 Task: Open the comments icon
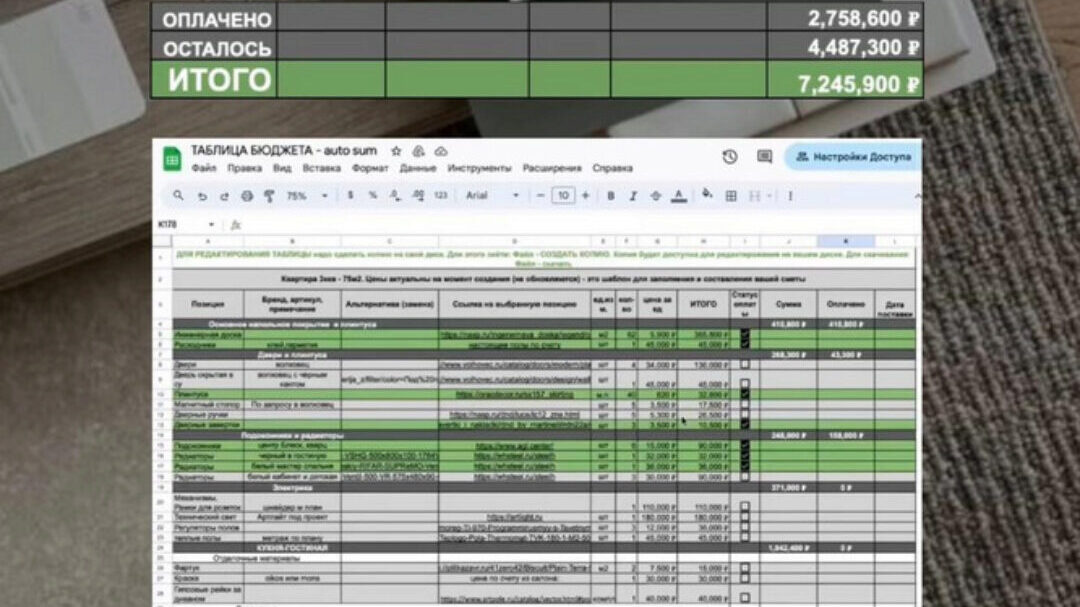[x=764, y=157]
